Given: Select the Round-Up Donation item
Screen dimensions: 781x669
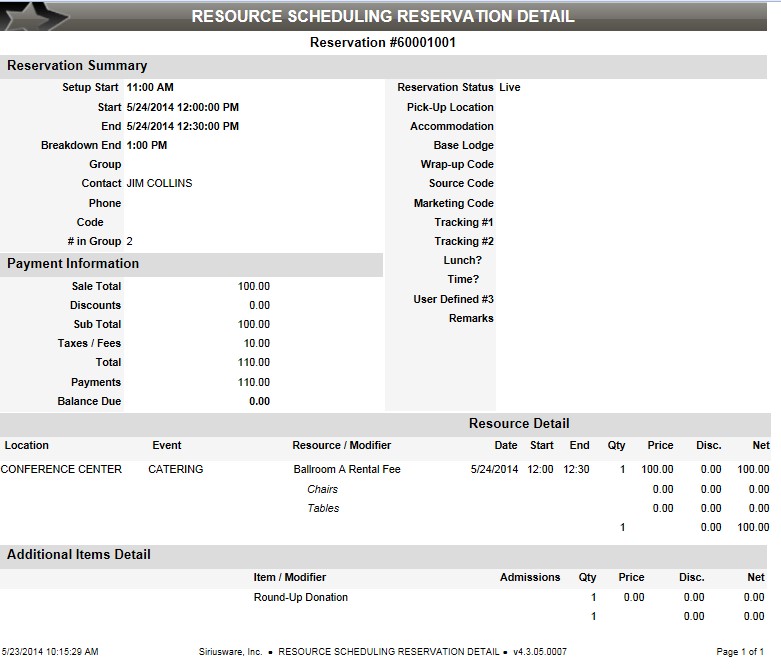Looking at the screenshot, I should point(301,597).
